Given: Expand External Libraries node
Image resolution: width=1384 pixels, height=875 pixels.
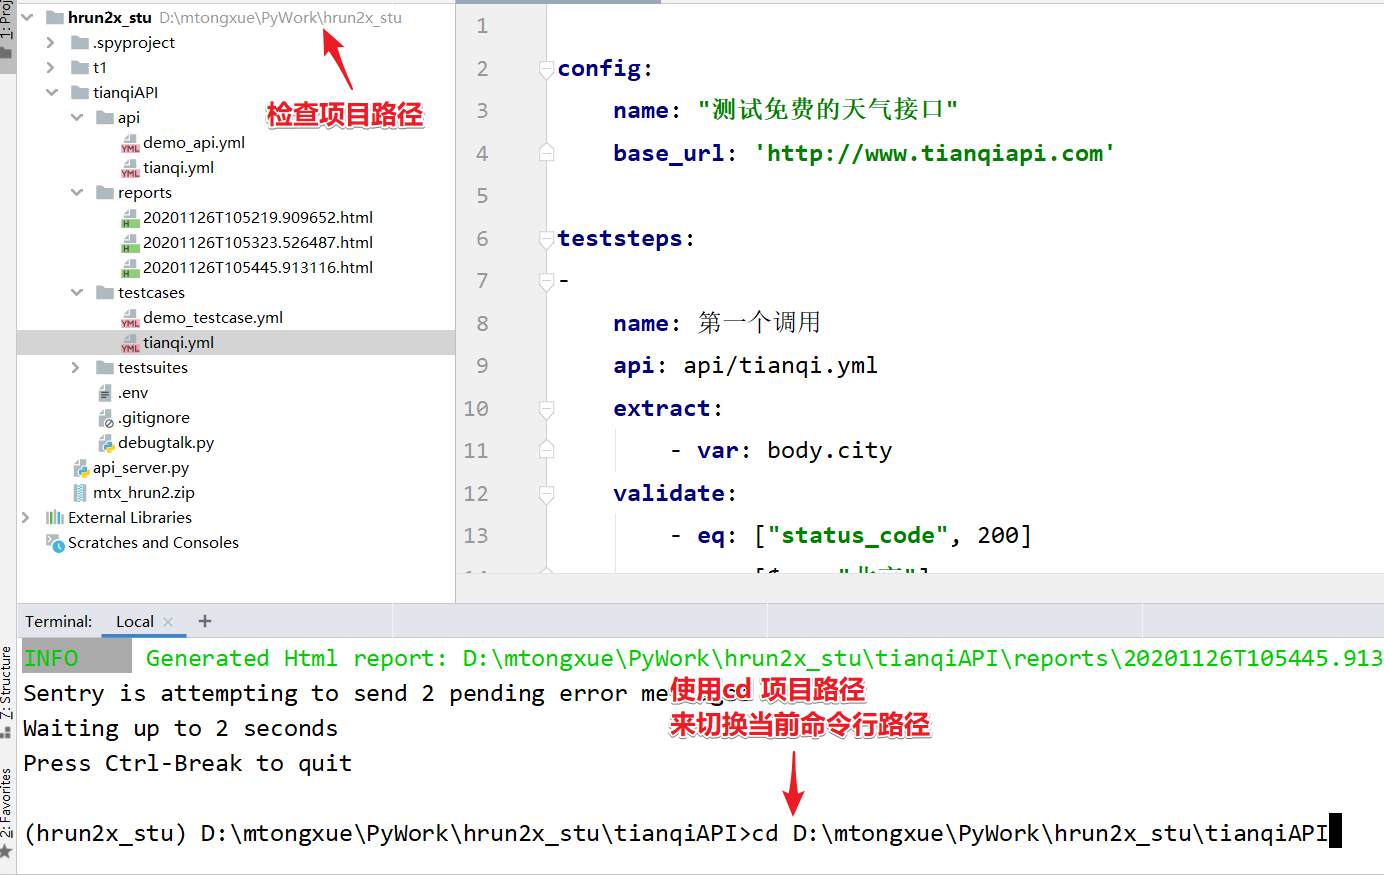Looking at the screenshot, I should pos(26,518).
